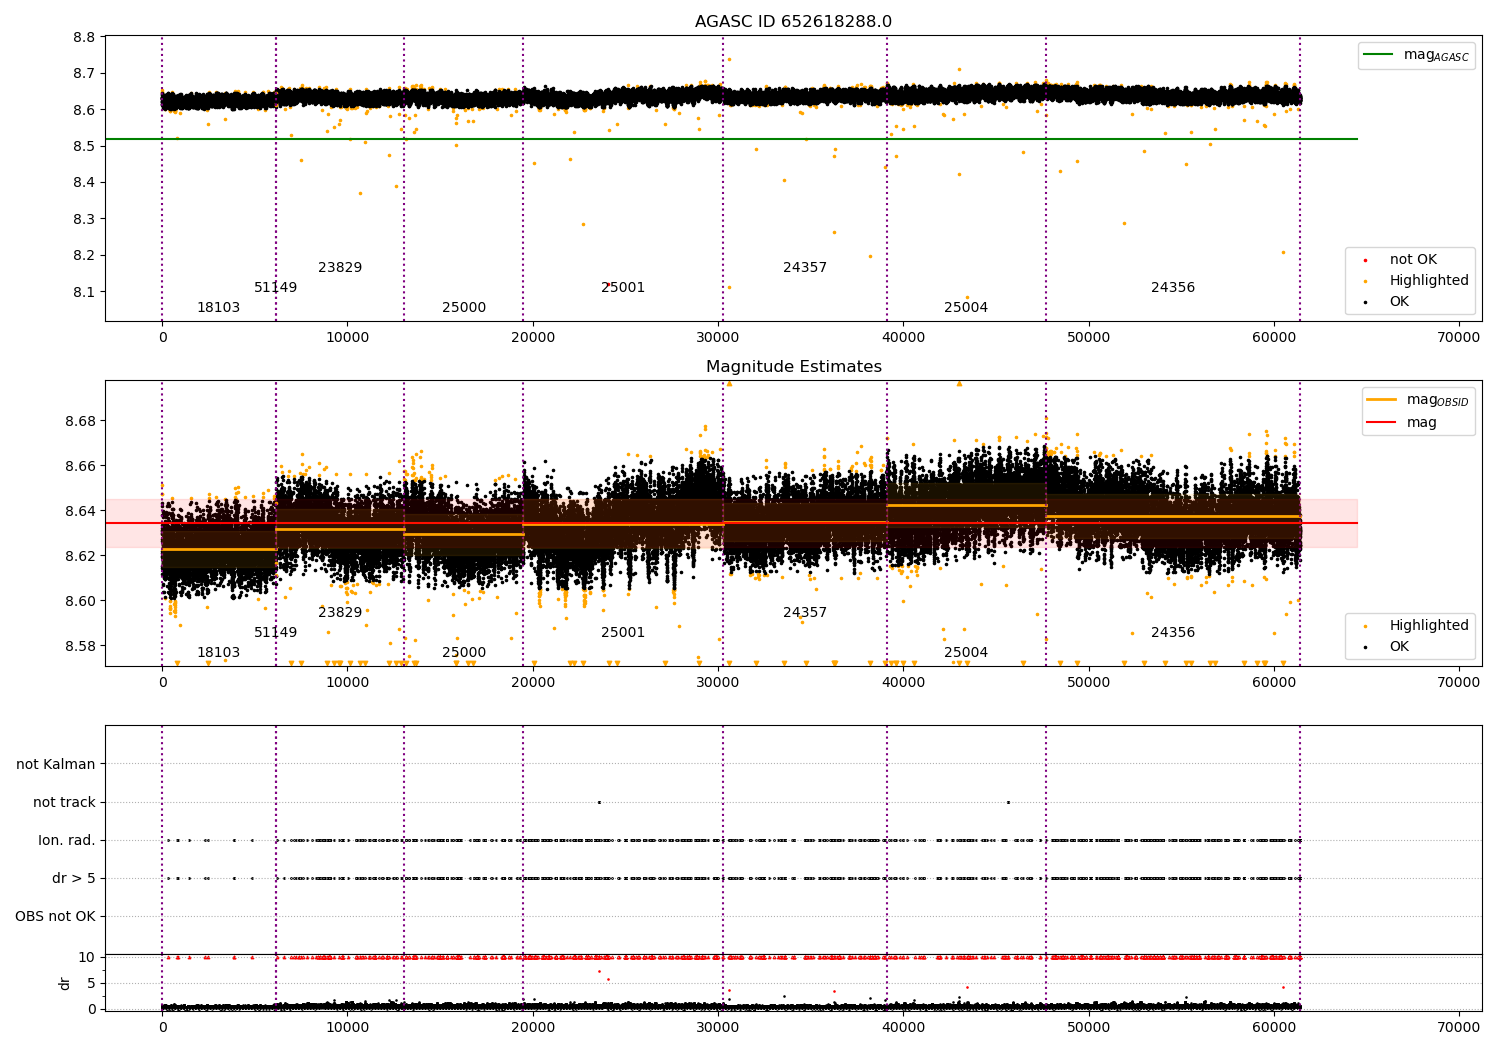Click x-axis tick 50000 in middle plot

[x=1088, y=683]
